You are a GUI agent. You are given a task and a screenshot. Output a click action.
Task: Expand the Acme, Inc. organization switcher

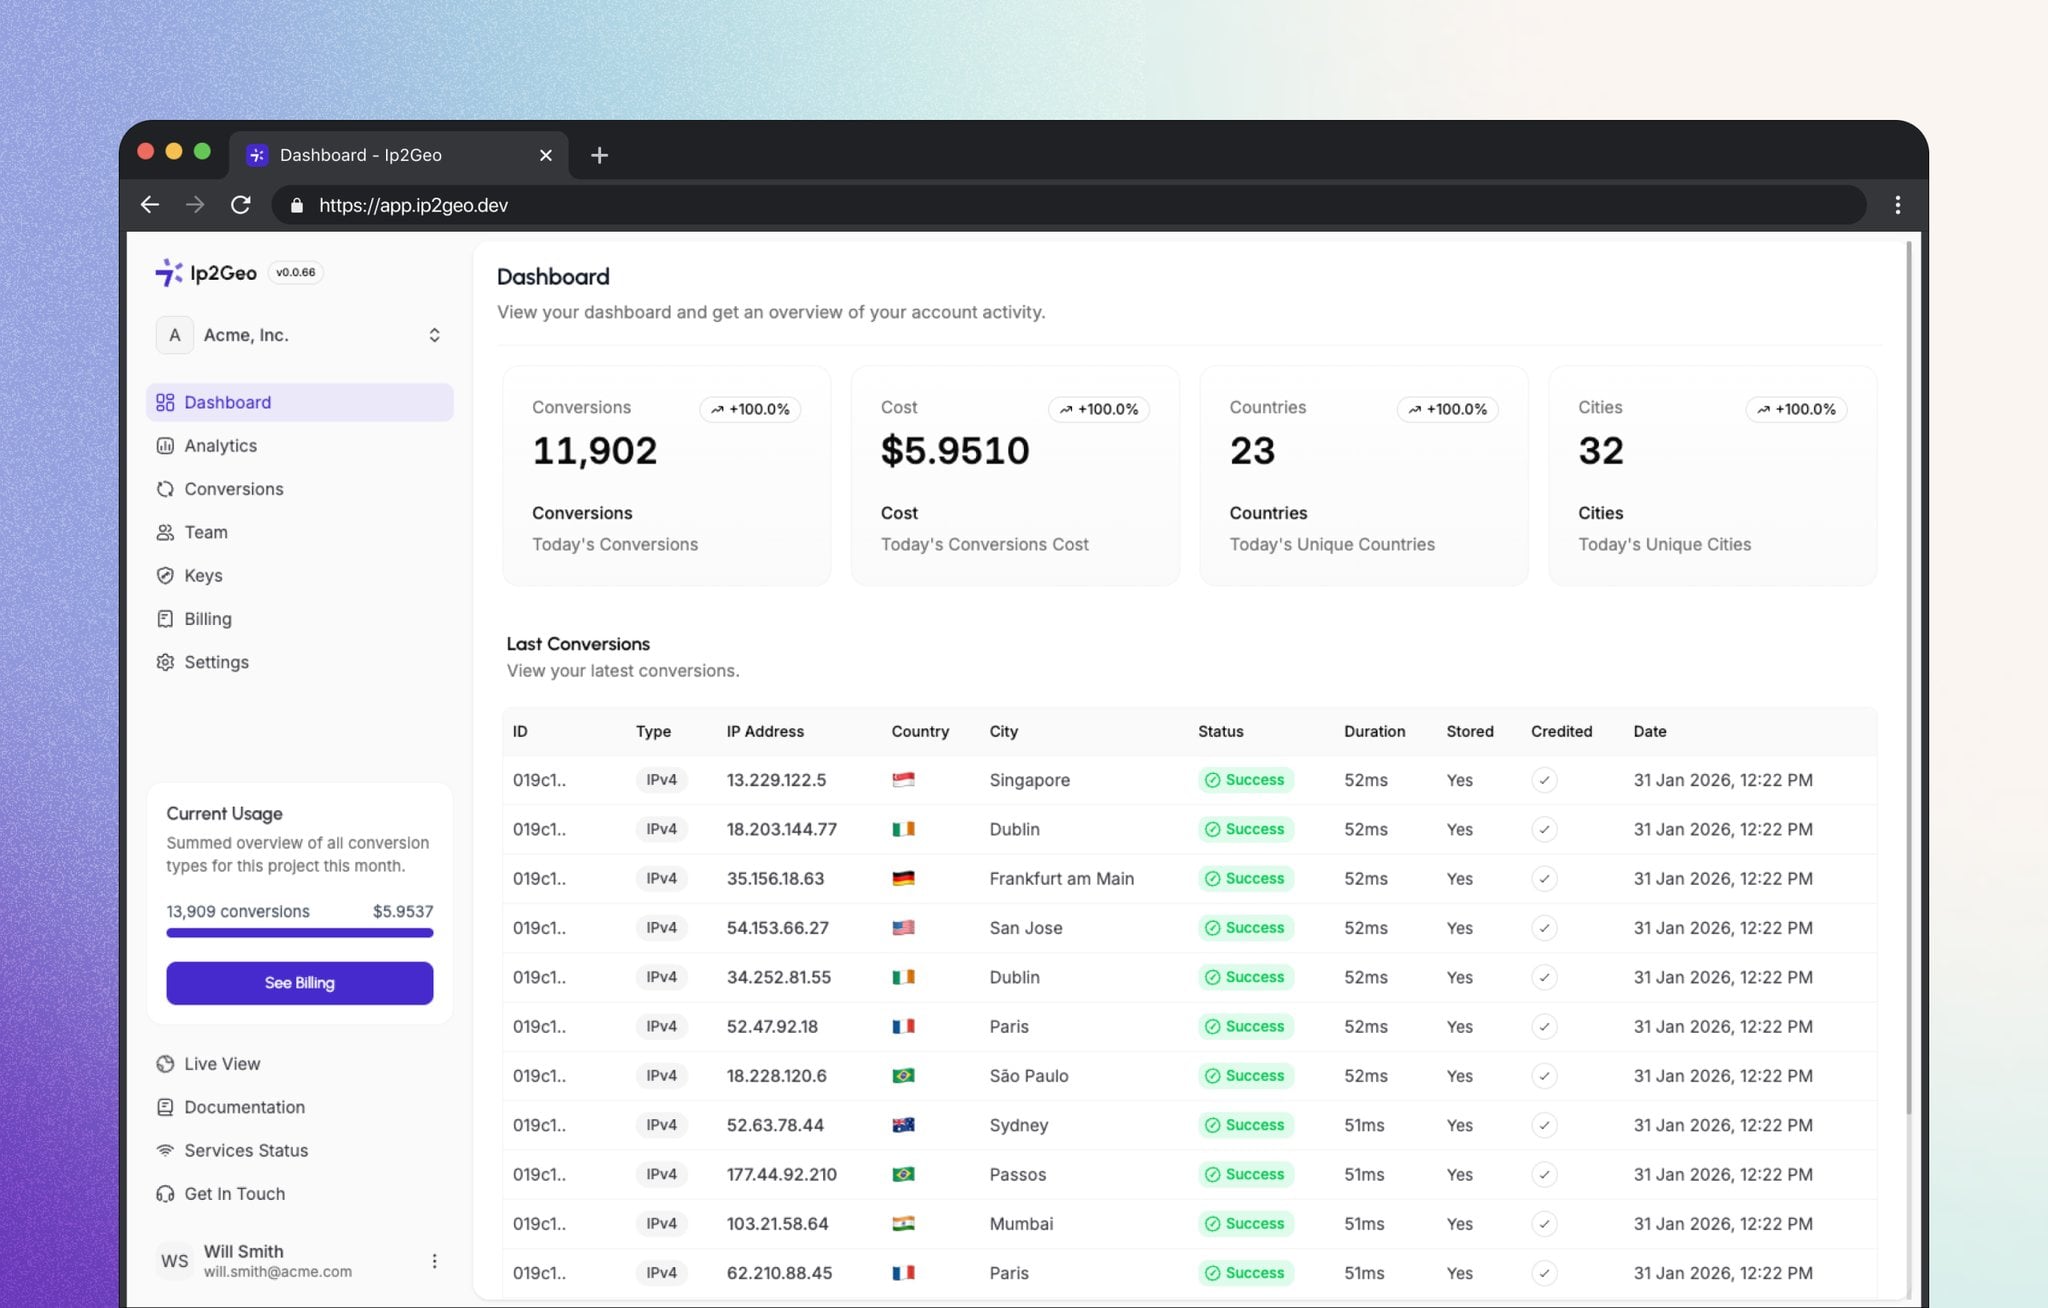coord(433,335)
